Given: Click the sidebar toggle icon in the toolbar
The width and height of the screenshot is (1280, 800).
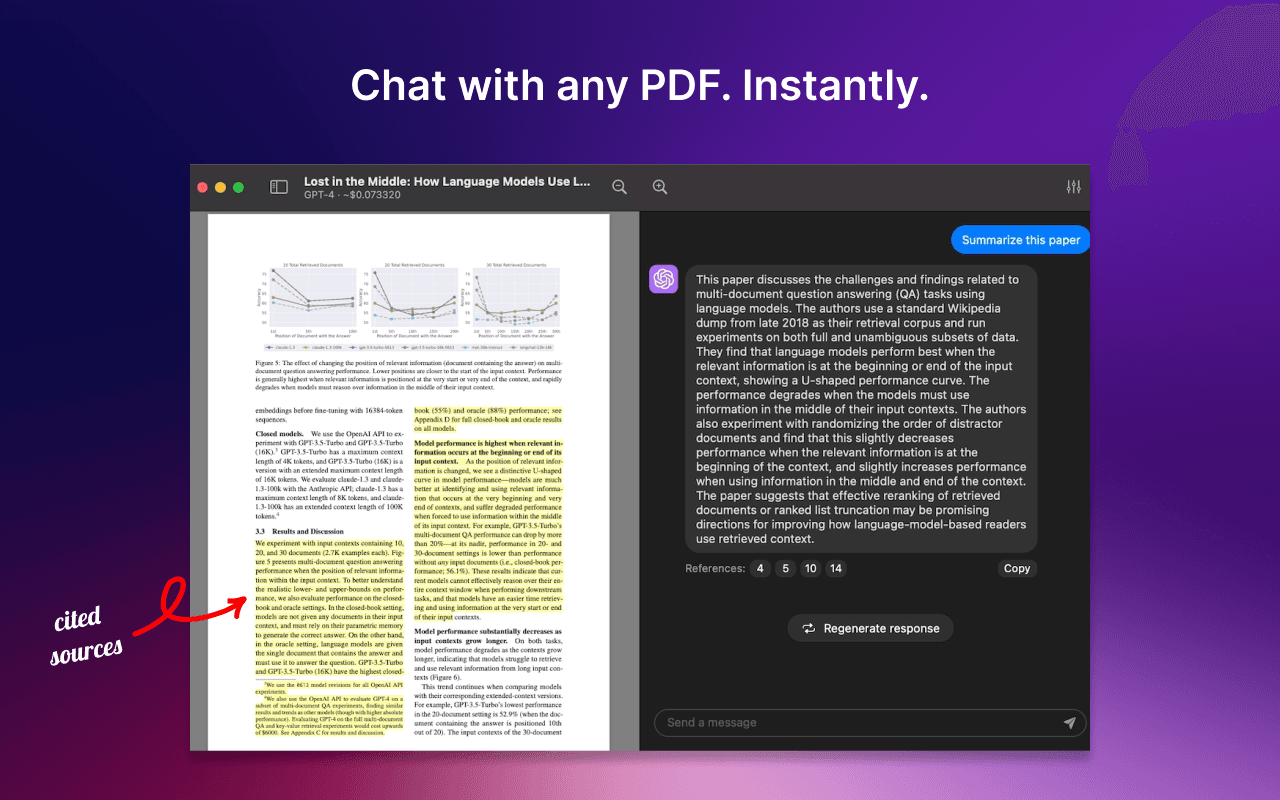Looking at the screenshot, I should point(278,186).
